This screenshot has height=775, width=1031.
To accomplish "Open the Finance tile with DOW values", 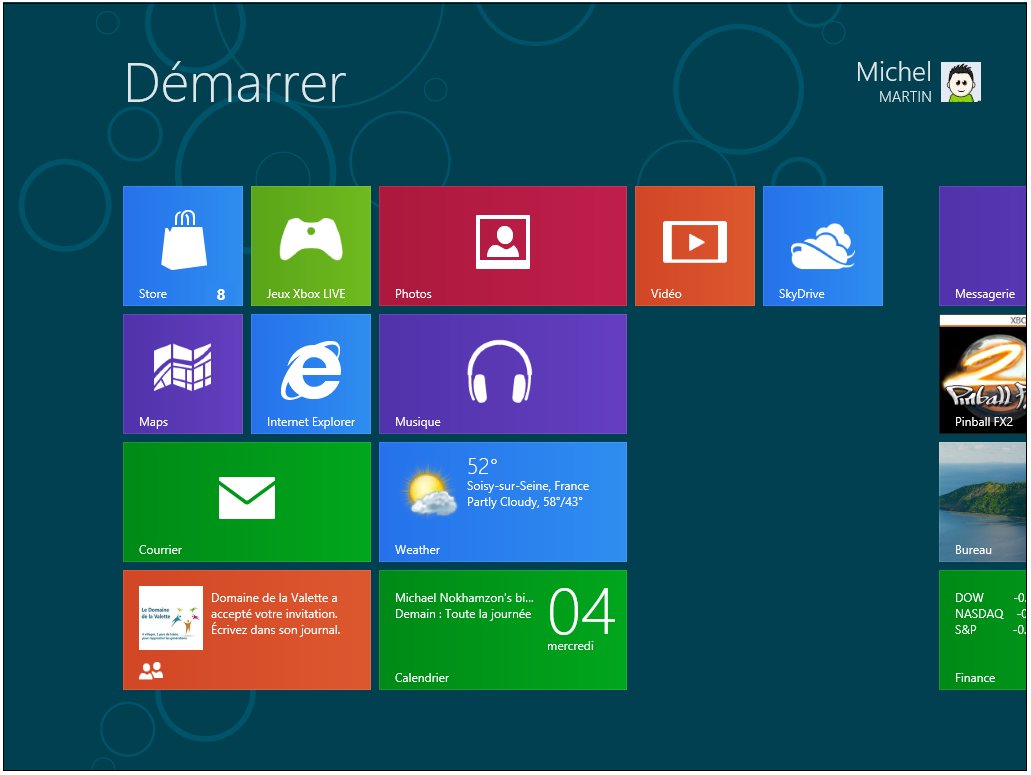I will 982,630.
